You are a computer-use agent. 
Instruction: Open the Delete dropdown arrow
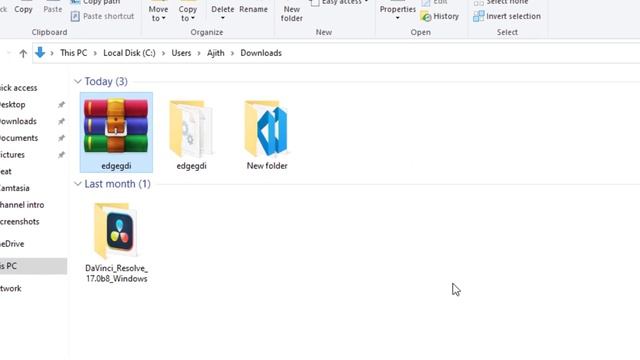tap(223, 18)
